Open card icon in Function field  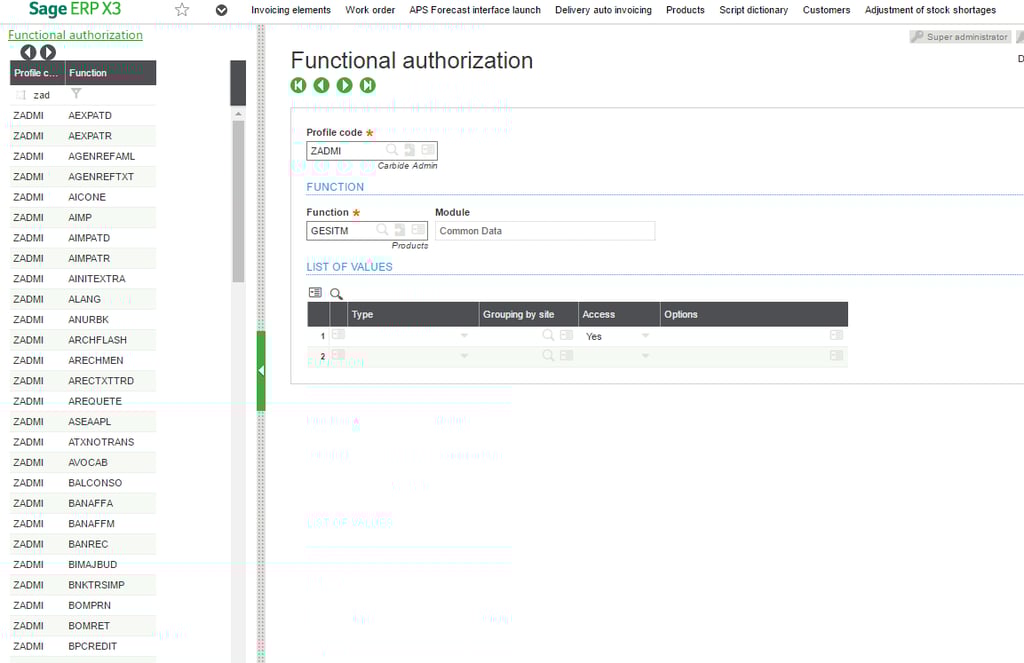pyautogui.click(x=418, y=230)
